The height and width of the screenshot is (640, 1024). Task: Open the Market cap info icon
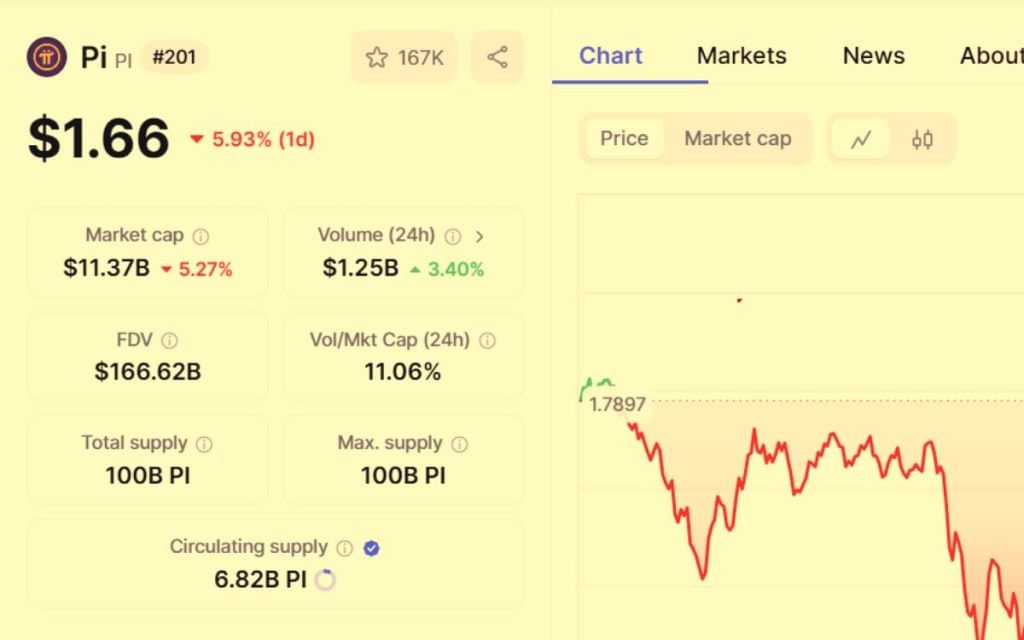click(x=201, y=236)
